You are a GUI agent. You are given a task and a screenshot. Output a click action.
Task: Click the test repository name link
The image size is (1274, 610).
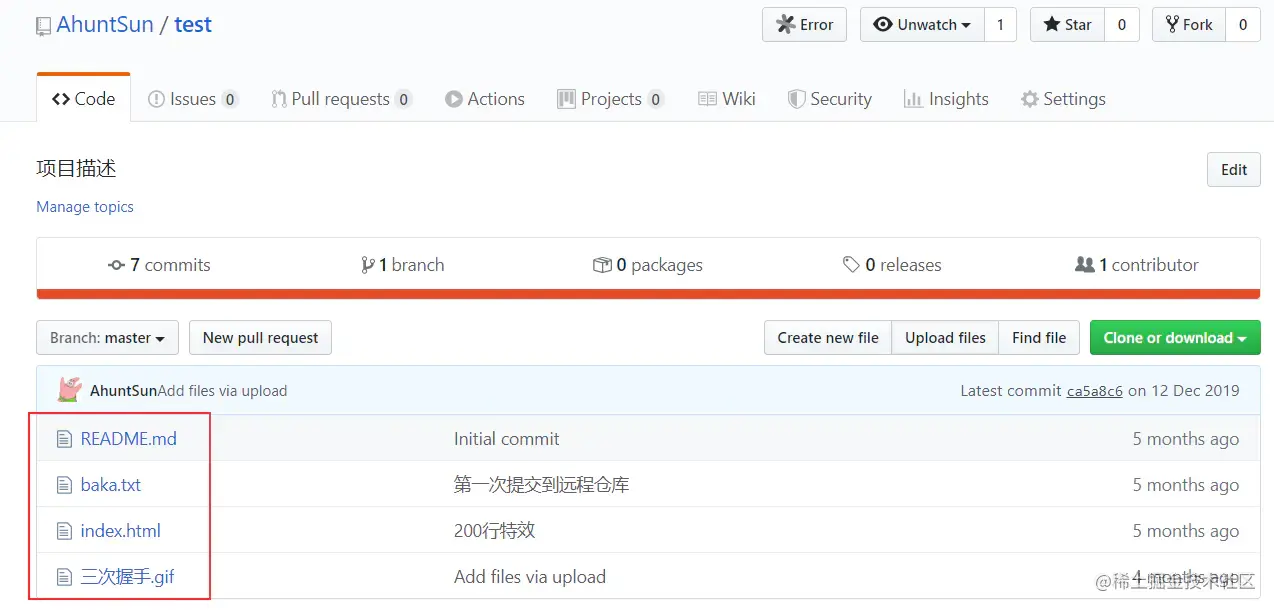click(x=193, y=25)
